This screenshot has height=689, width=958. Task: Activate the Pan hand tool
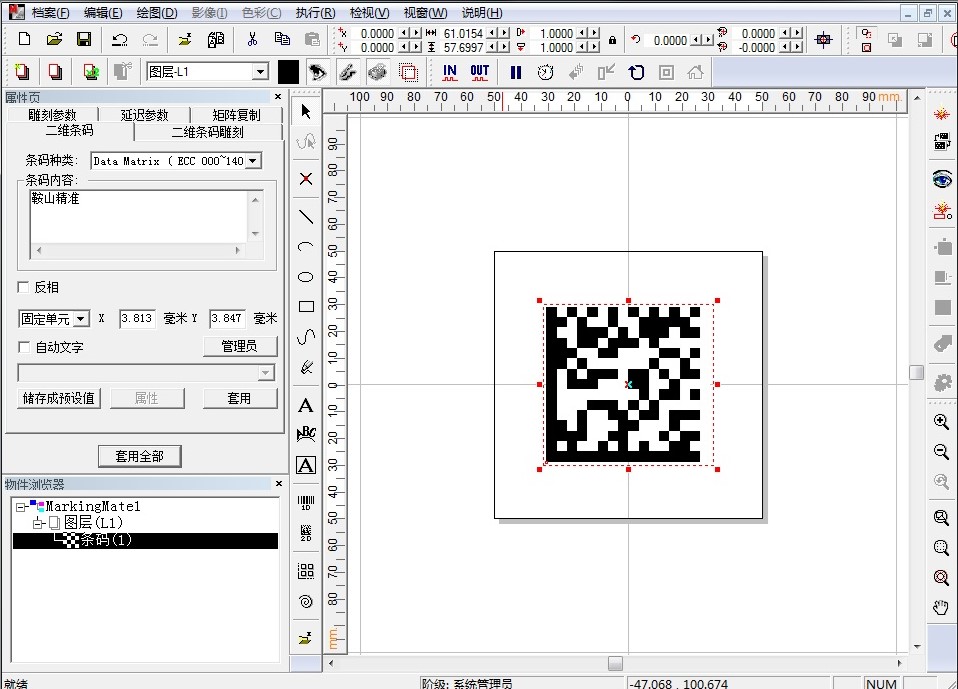point(942,607)
